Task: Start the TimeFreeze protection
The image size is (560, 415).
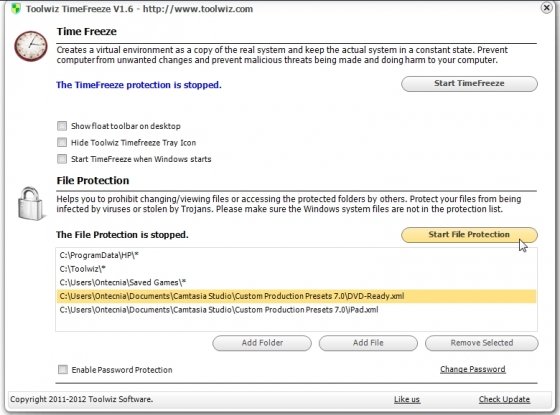Action: (469, 84)
